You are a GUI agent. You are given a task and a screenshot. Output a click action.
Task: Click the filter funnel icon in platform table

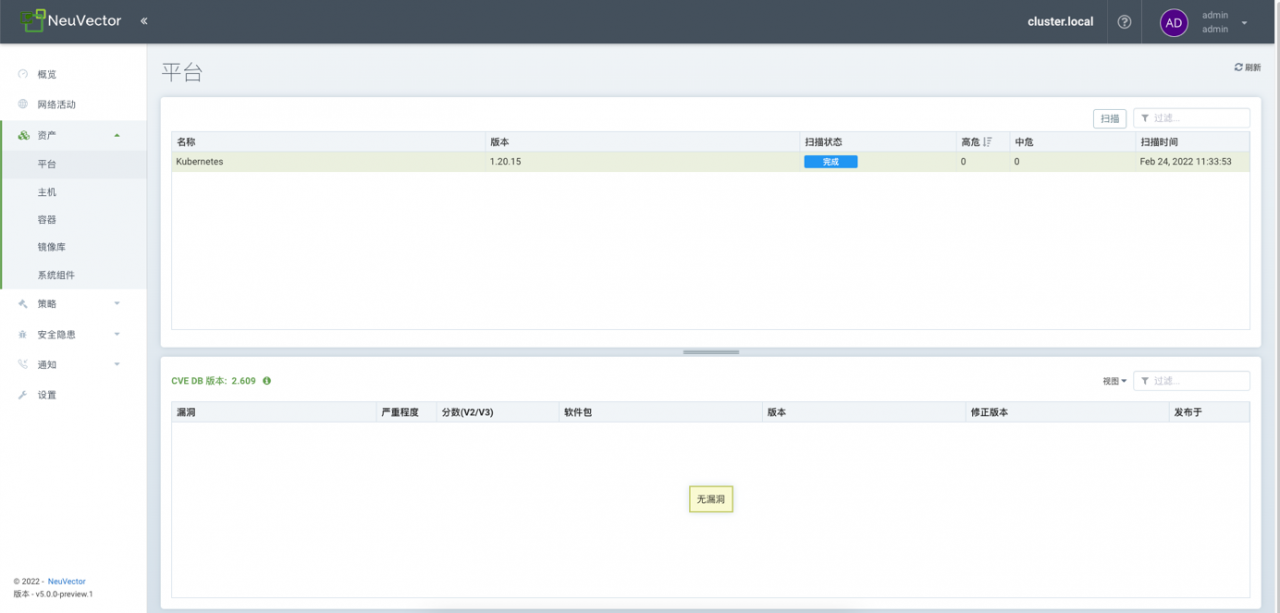click(1144, 118)
